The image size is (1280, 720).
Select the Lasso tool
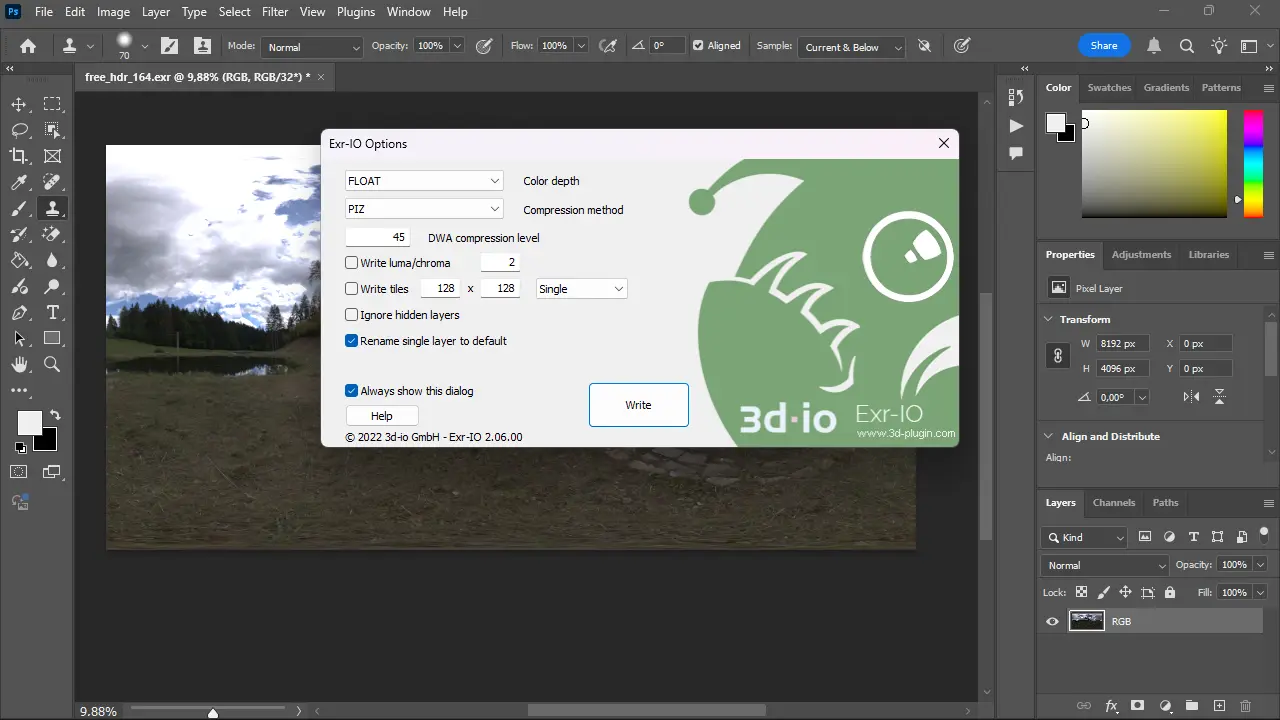[19, 130]
